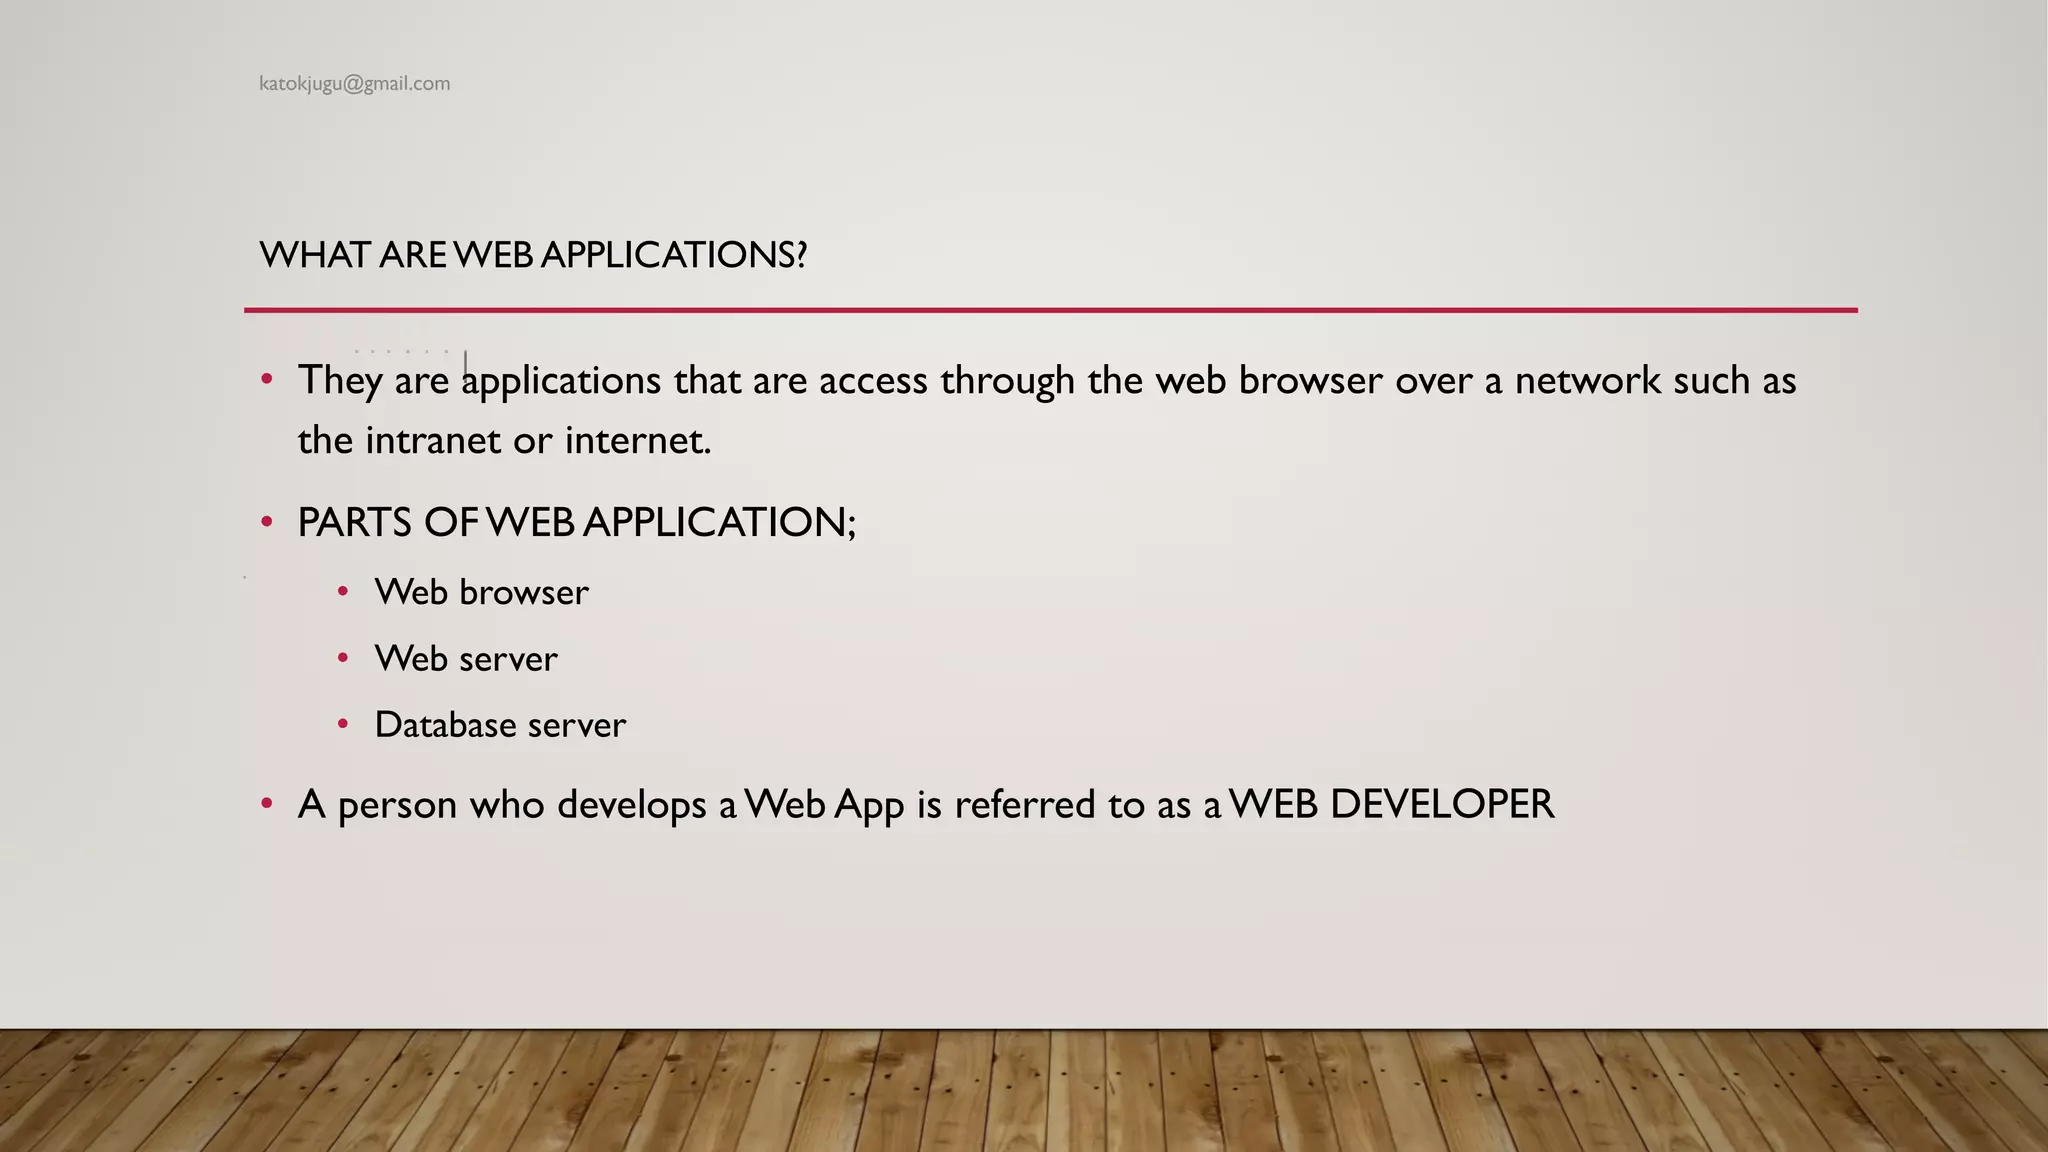Click the 'A person who develops a Web App' line
This screenshot has height=1152, width=2048.
tap(926, 805)
